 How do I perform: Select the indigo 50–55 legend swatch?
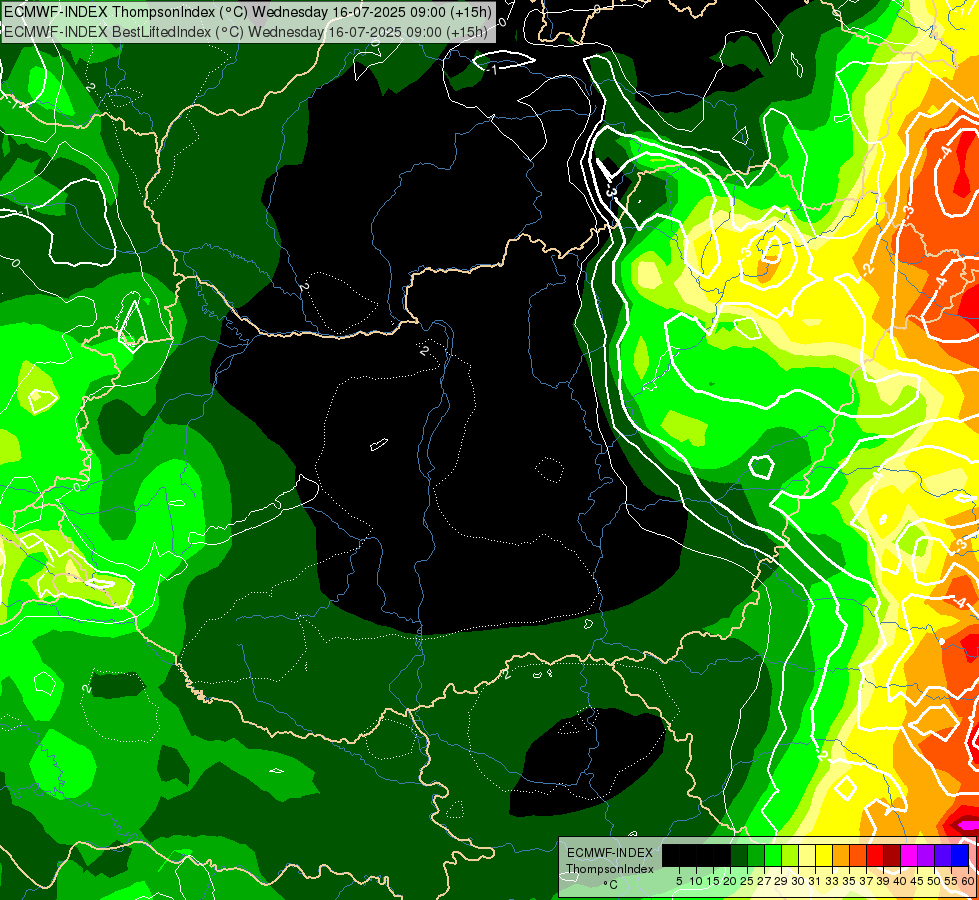943,855
